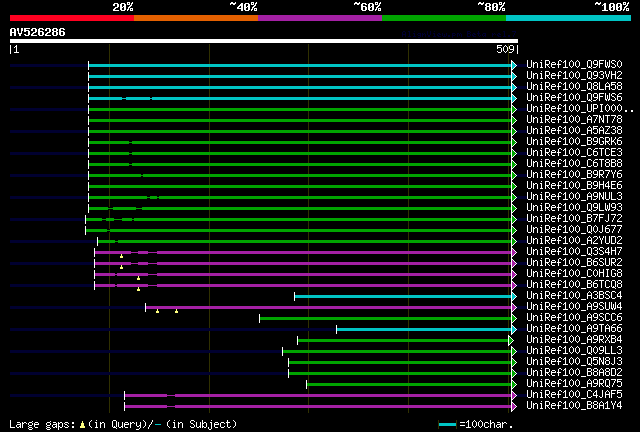Click the UniRef100_A9SUW4 text

pyautogui.click(x=574, y=307)
